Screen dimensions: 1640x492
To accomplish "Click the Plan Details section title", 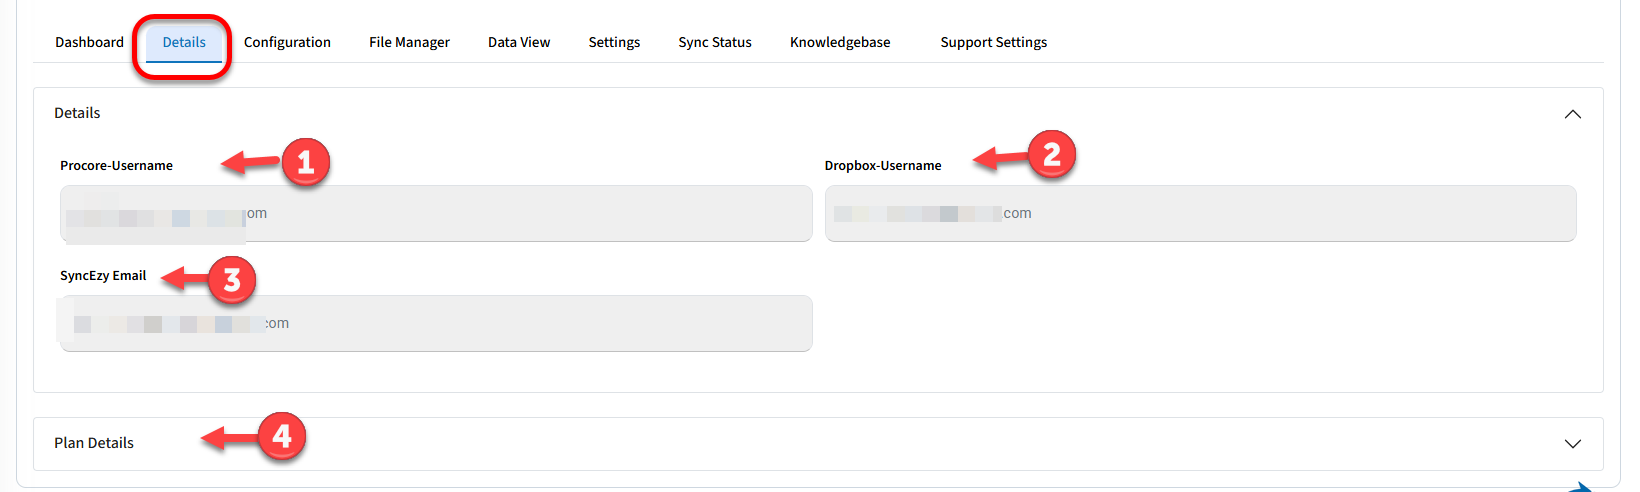I will click(94, 443).
